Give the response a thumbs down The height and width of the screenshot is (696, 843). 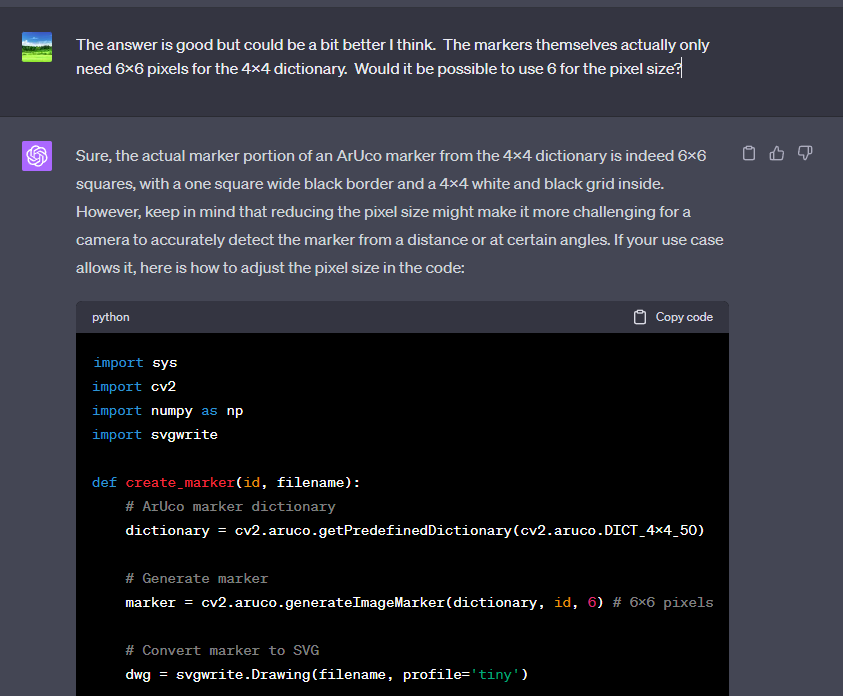tap(805, 153)
